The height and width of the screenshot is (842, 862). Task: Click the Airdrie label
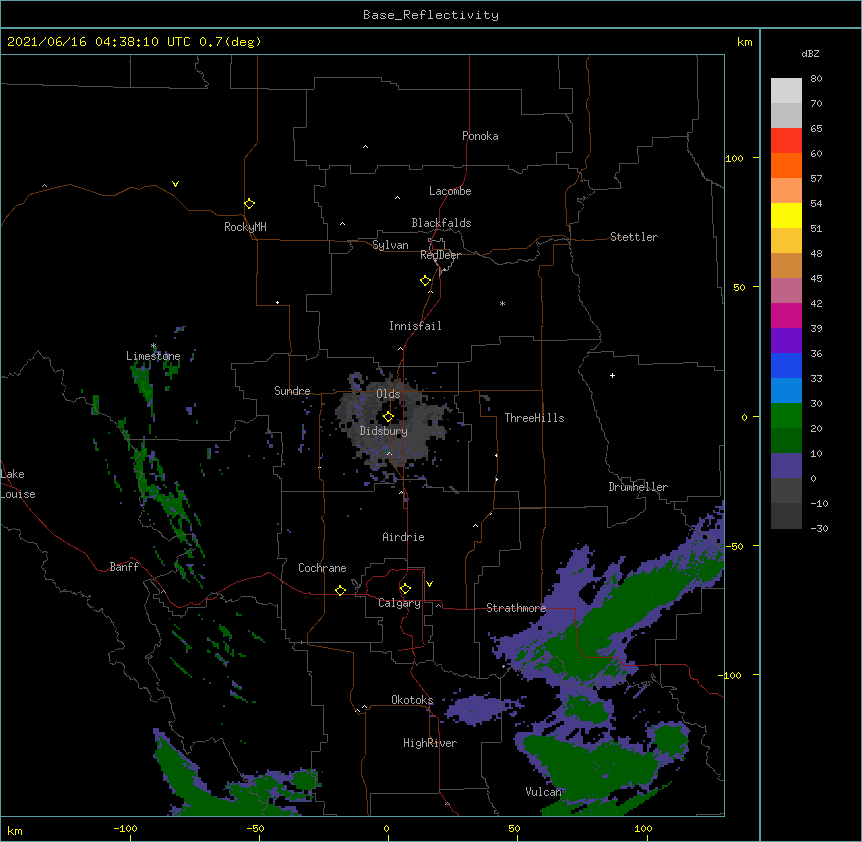(x=403, y=537)
